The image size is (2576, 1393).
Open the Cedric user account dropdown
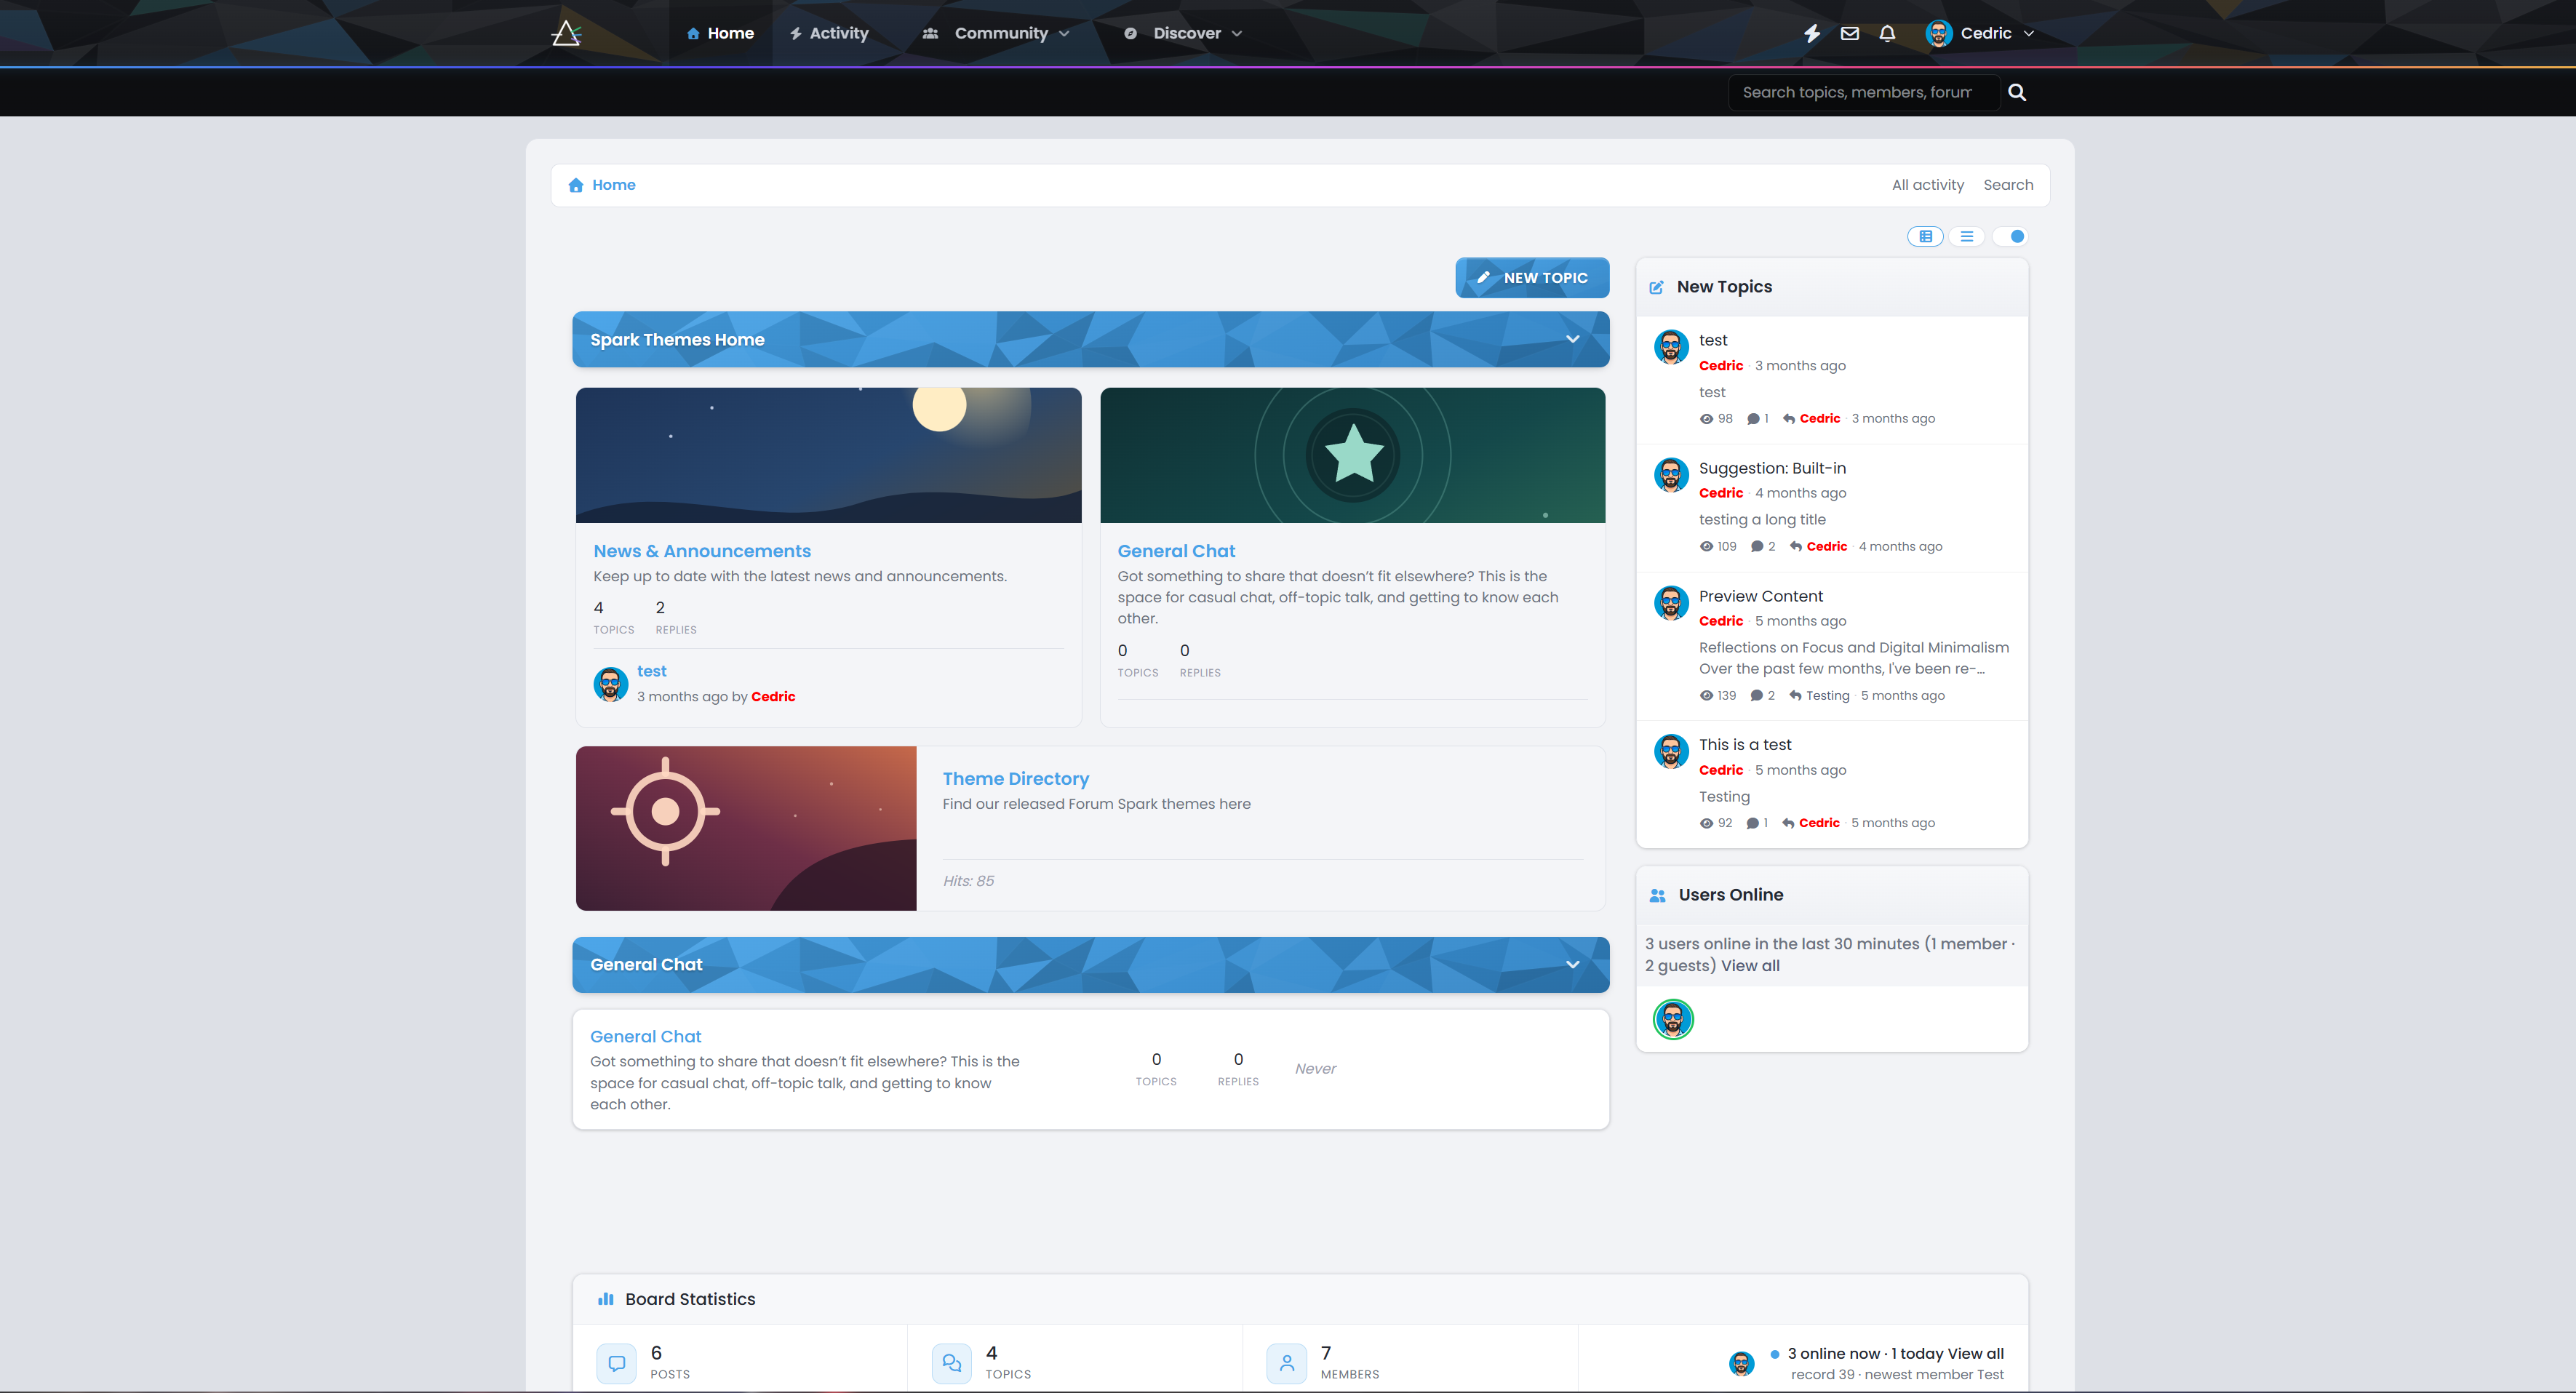[x=1980, y=33]
